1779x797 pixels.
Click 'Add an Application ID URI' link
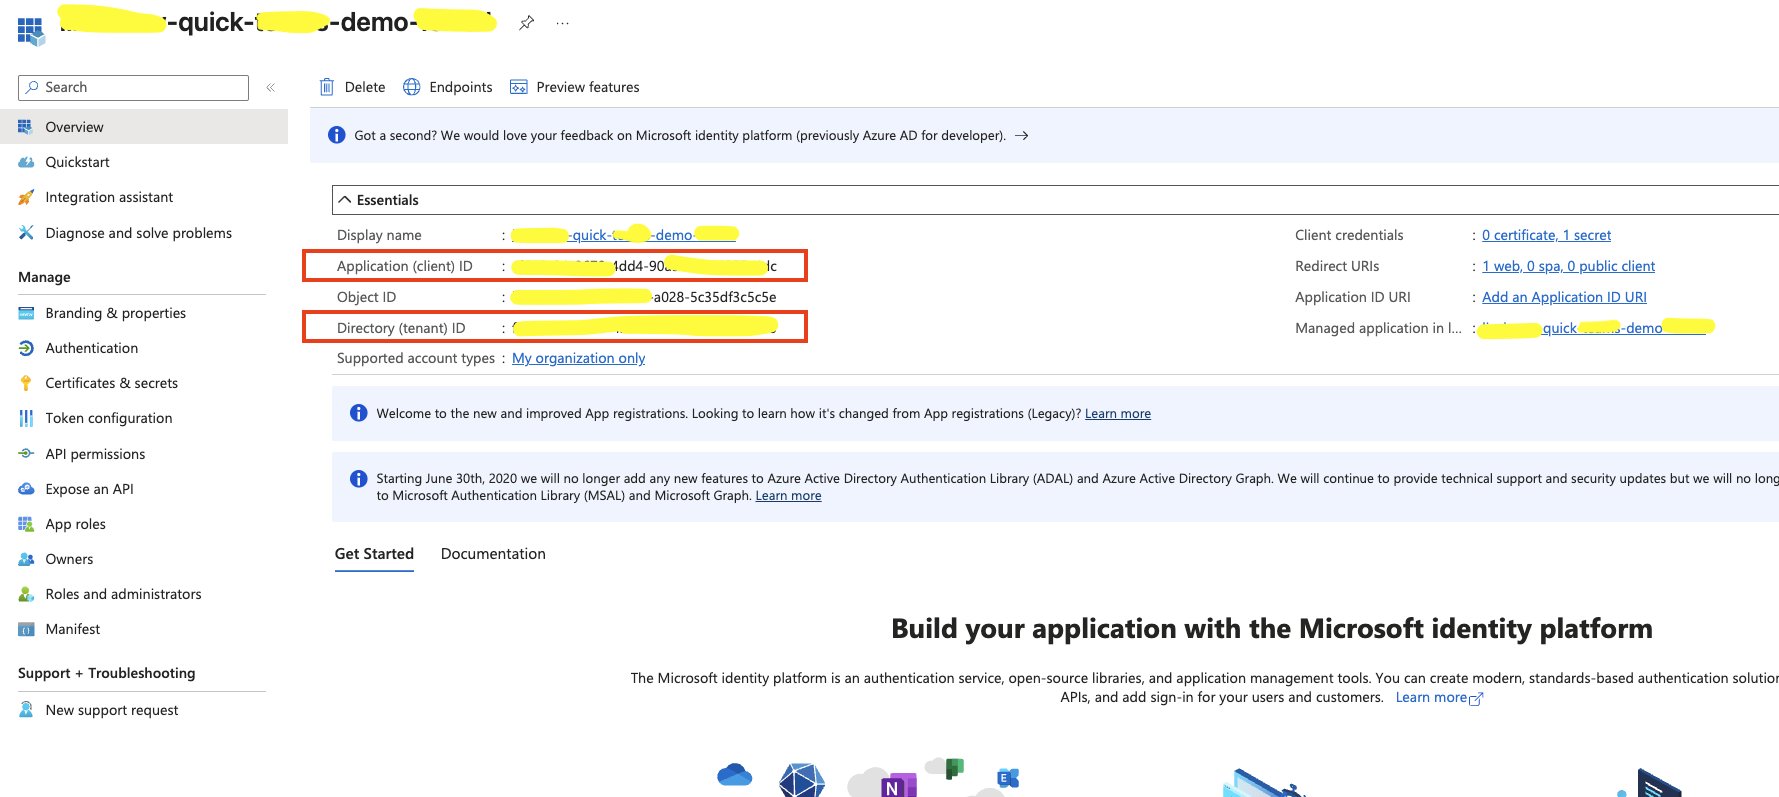point(1564,297)
